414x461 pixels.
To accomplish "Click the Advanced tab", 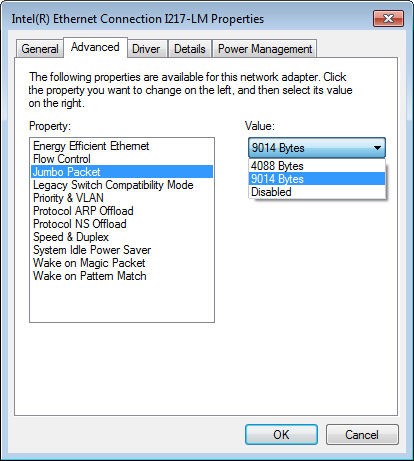I will click(95, 47).
